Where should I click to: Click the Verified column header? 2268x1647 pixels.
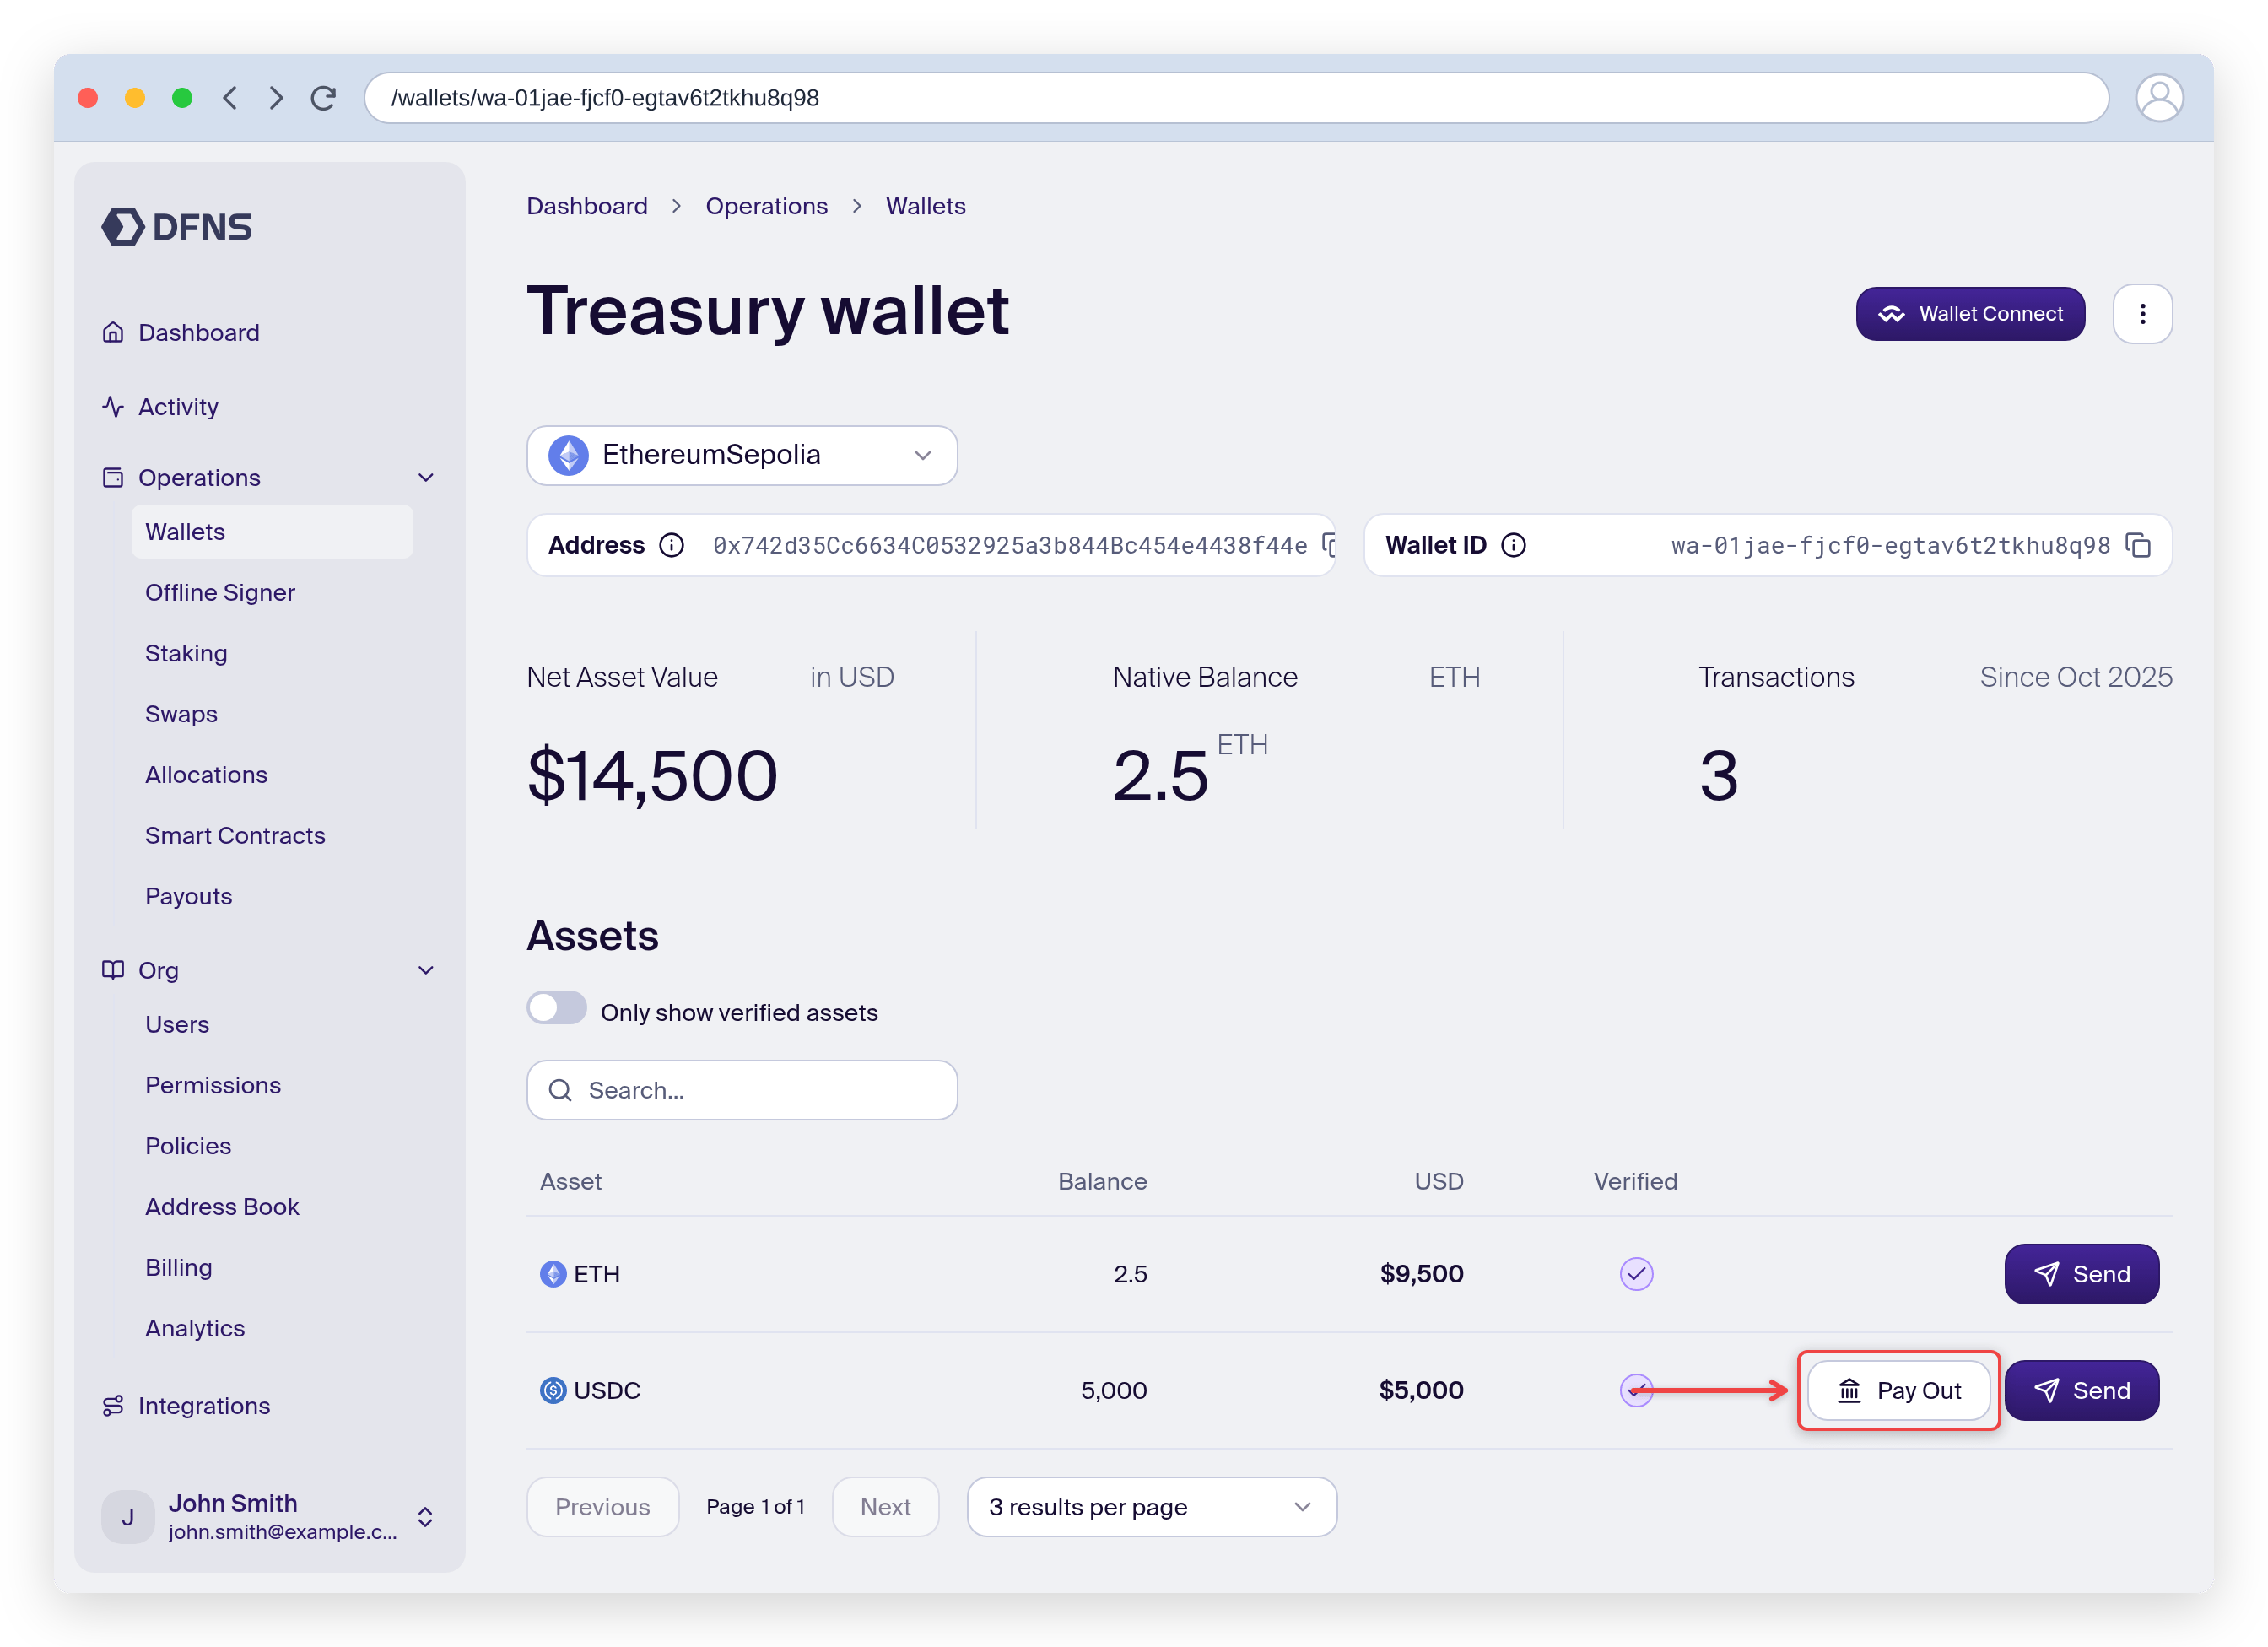click(x=1635, y=1182)
